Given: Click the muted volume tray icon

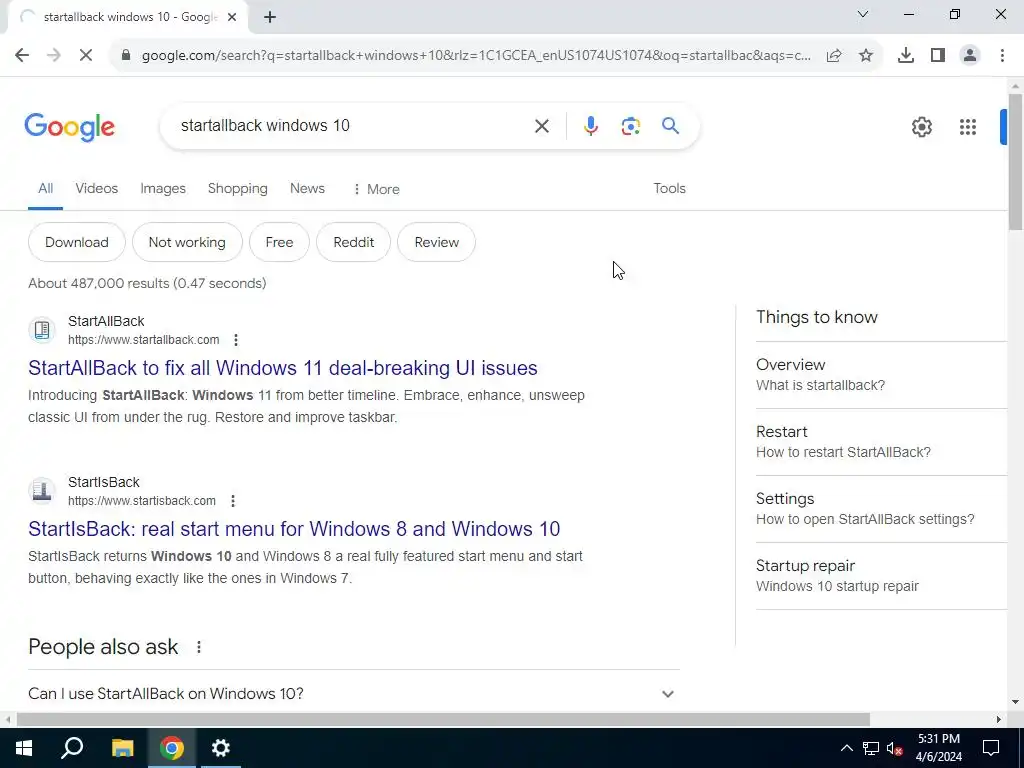Looking at the screenshot, I should pyautogui.click(x=895, y=748).
